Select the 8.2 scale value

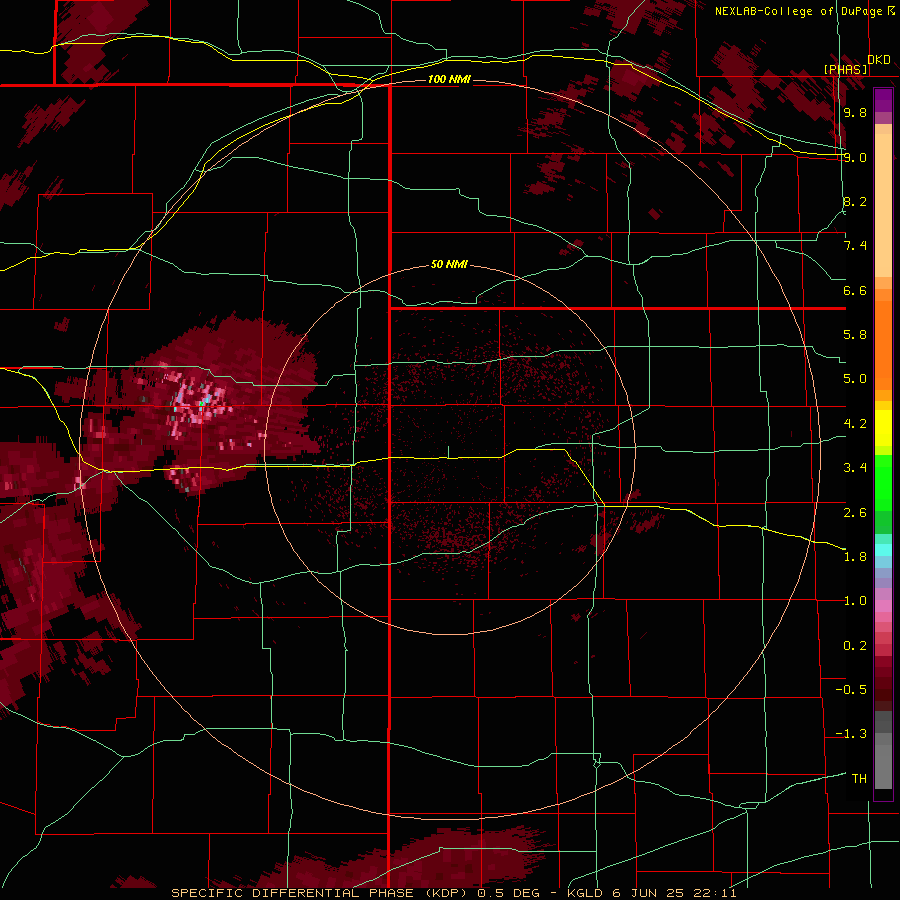pos(855,201)
